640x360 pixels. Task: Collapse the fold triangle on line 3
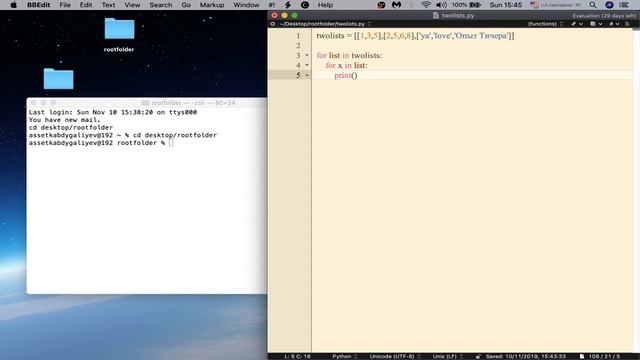click(x=307, y=55)
